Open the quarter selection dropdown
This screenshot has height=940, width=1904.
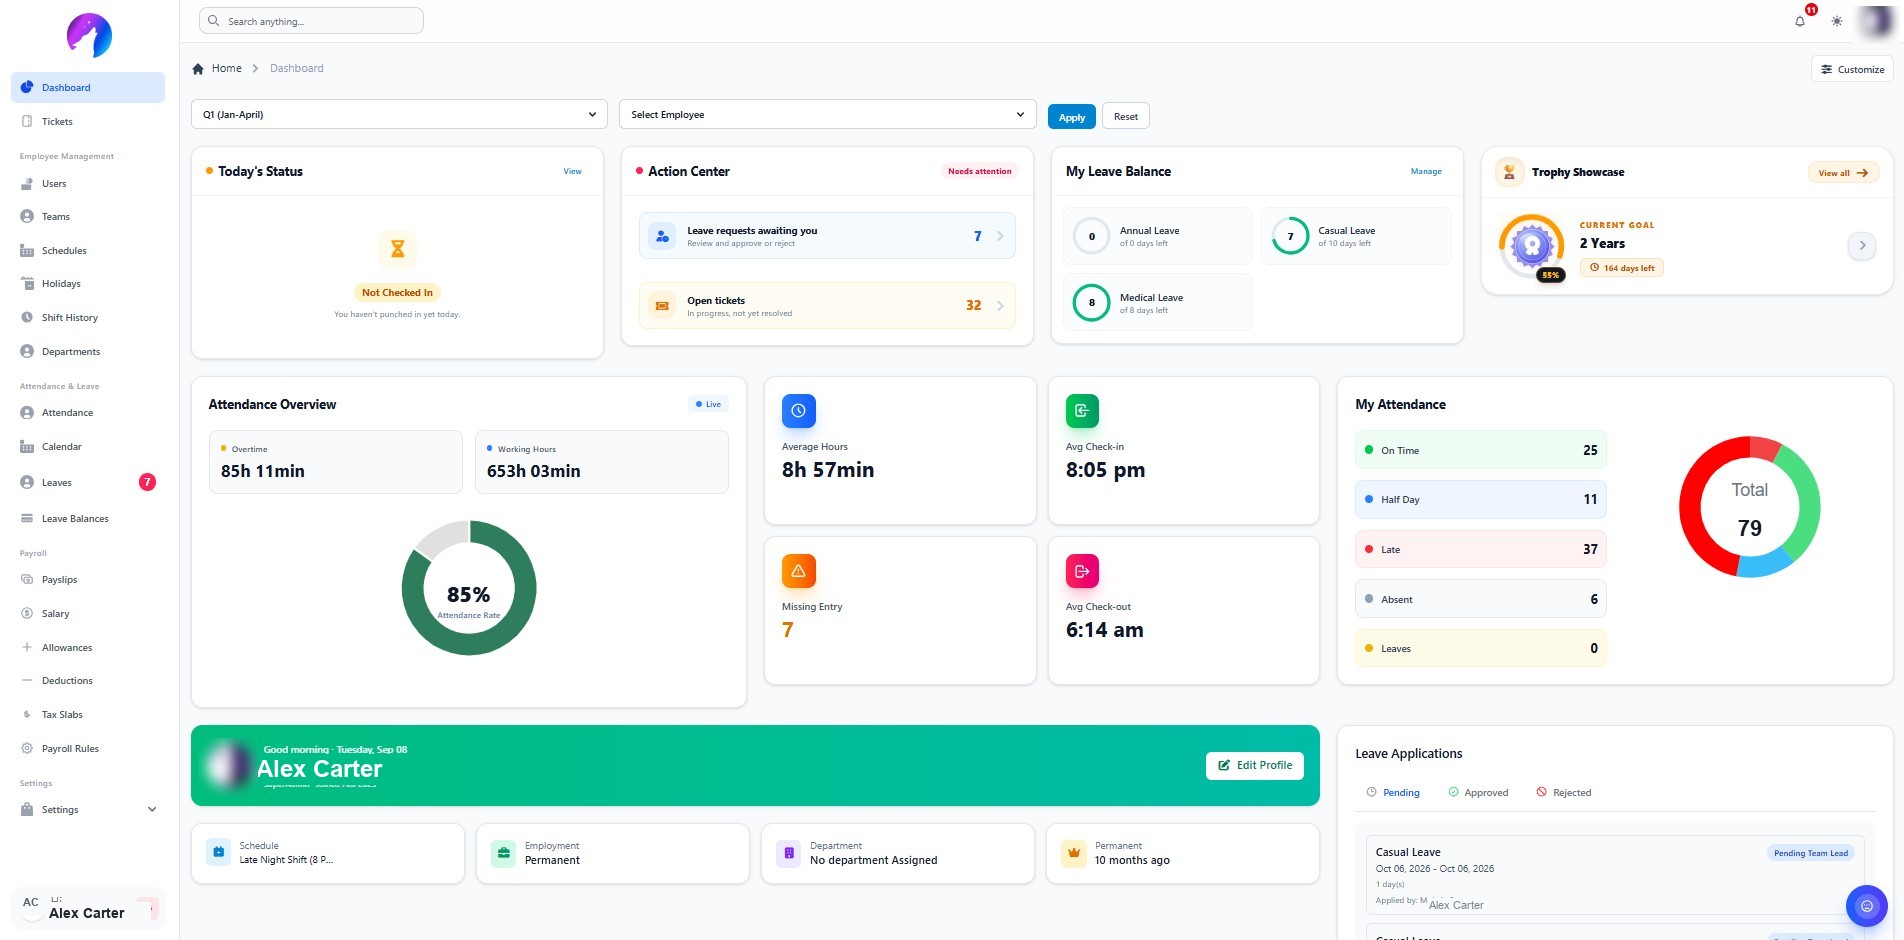(399, 115)
